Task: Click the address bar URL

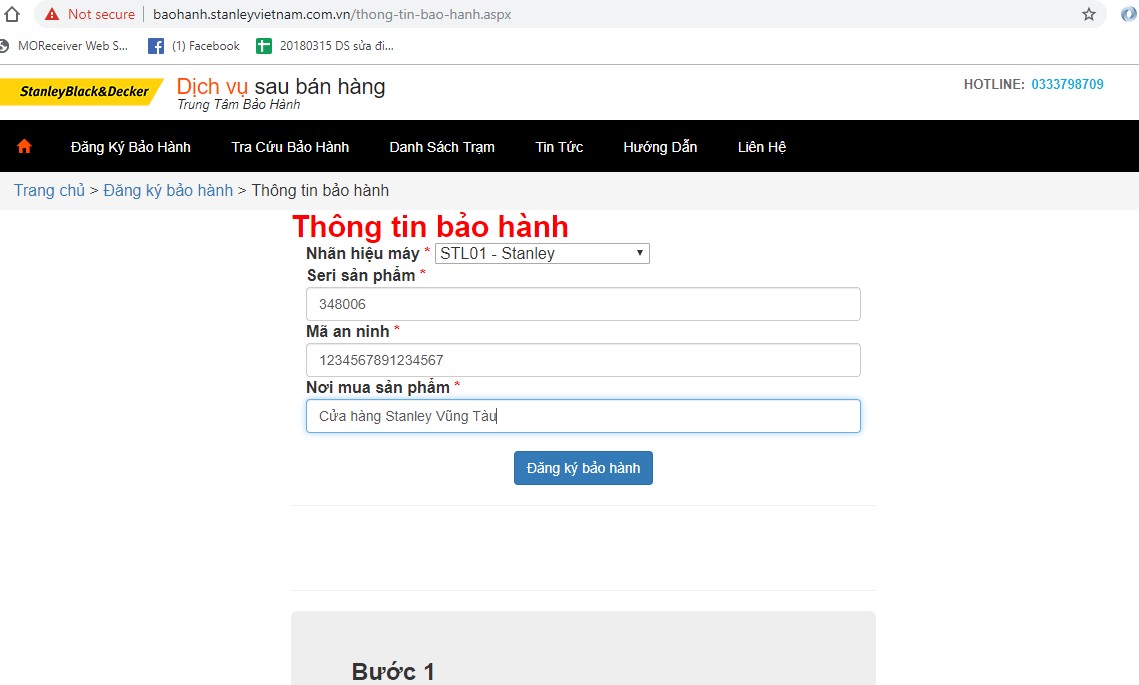Action: (332, 14)
